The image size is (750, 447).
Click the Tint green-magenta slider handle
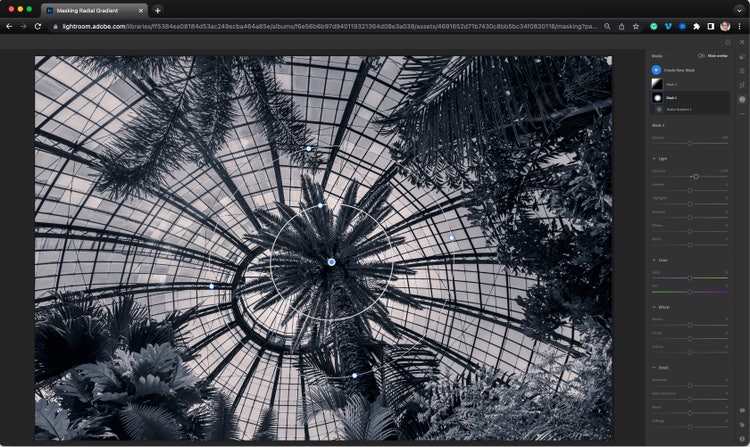tap(690, 291)
